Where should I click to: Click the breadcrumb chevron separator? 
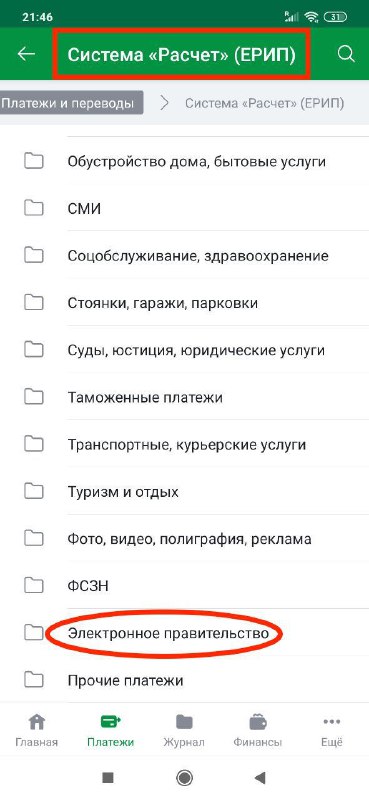(164, 104)
